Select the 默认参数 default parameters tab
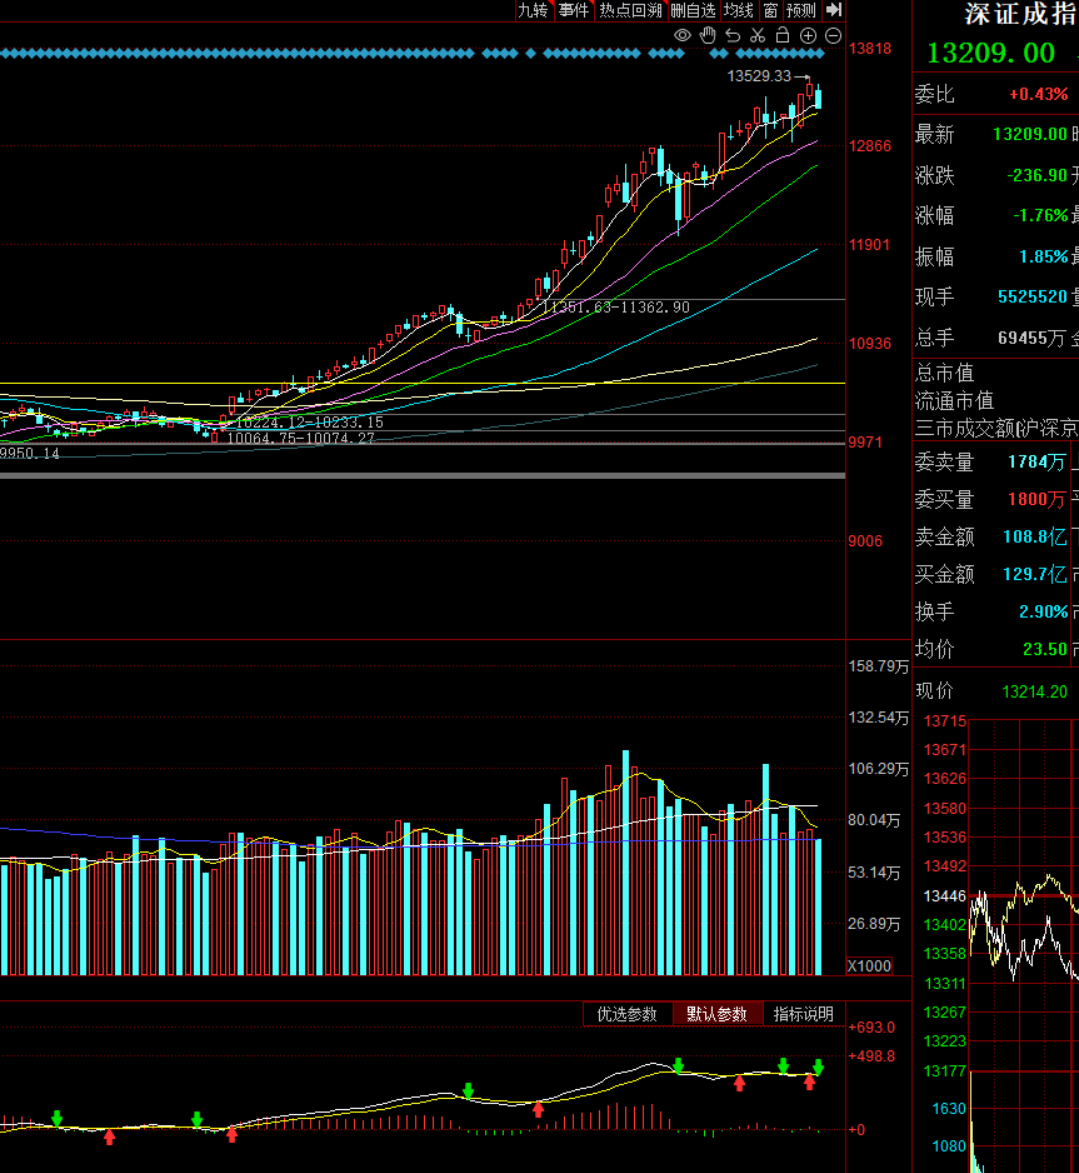This screenshot has height=1173, width=1079. point(717,1014)
